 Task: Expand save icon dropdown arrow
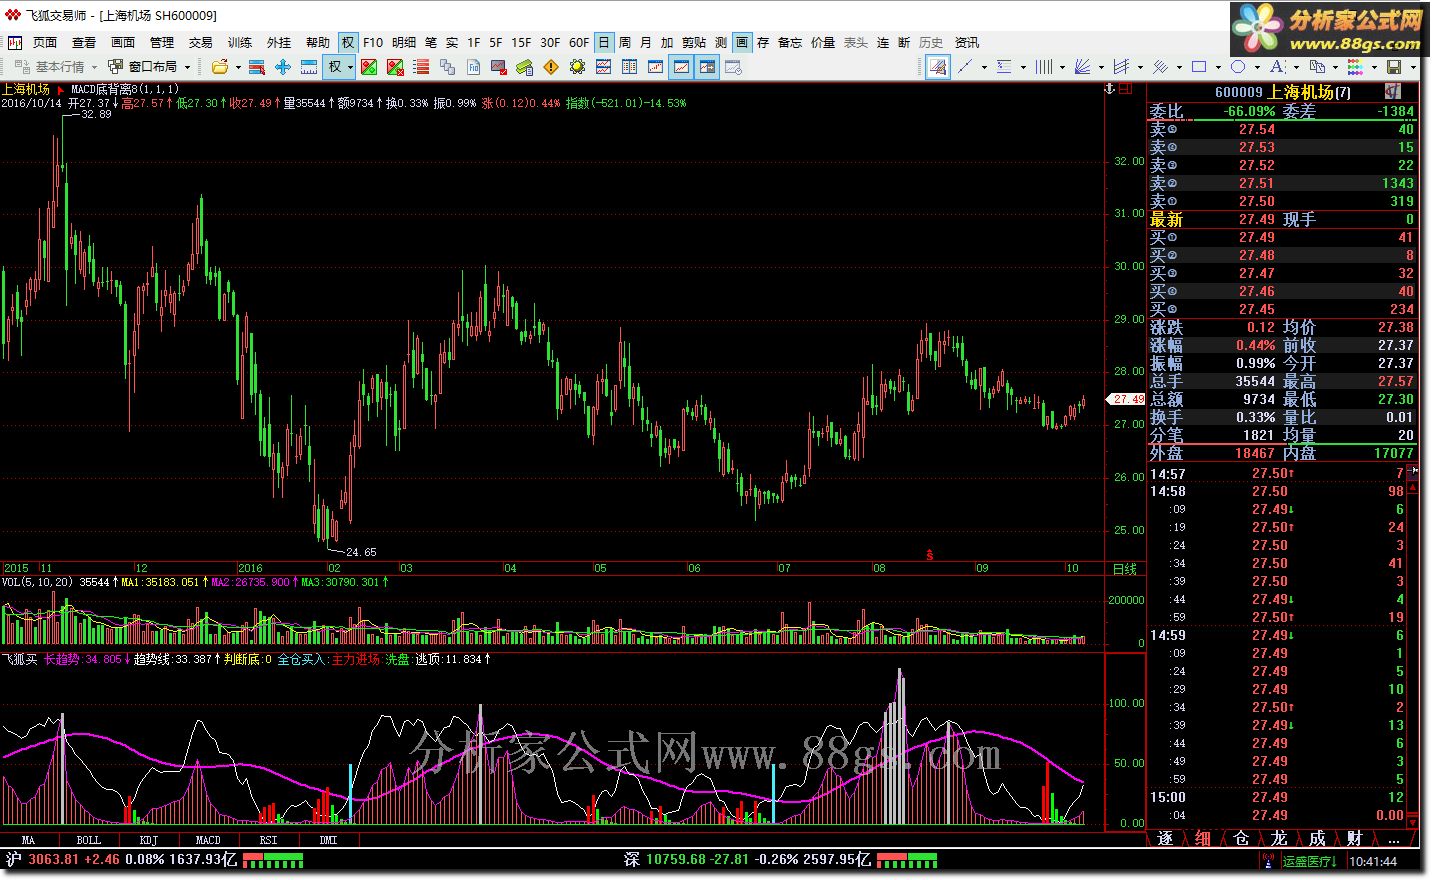click(x=1413, y=67)
